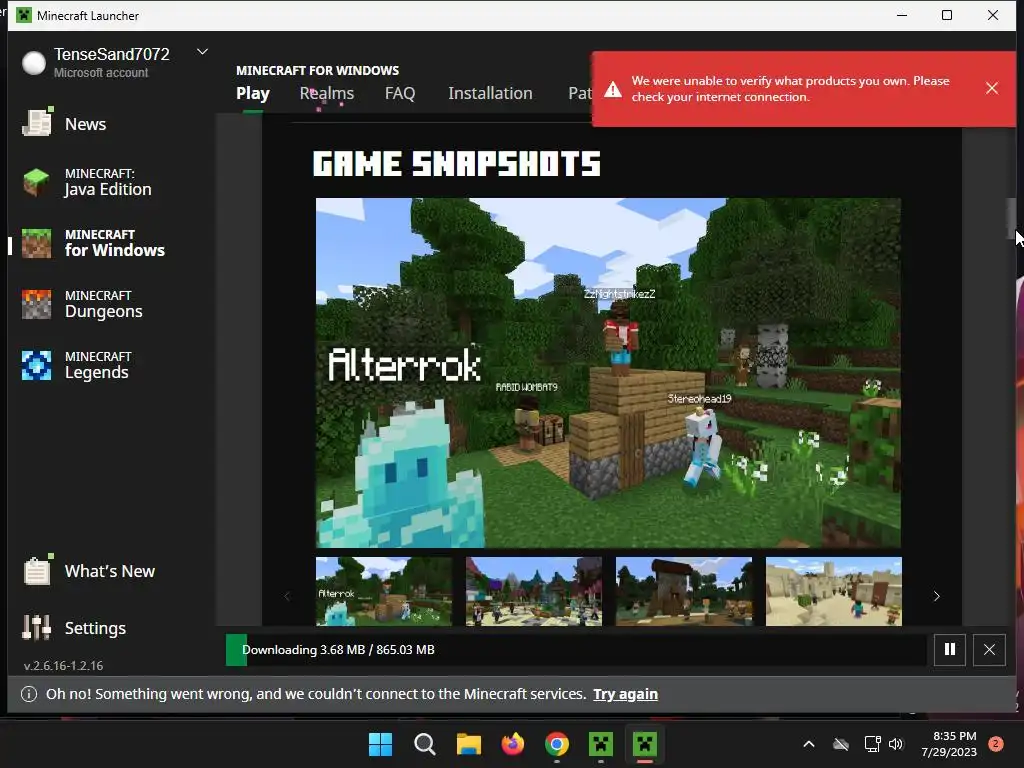Expand the account dropdown chevron
This screenshot has width=1024, height=768.
[202, 52]
